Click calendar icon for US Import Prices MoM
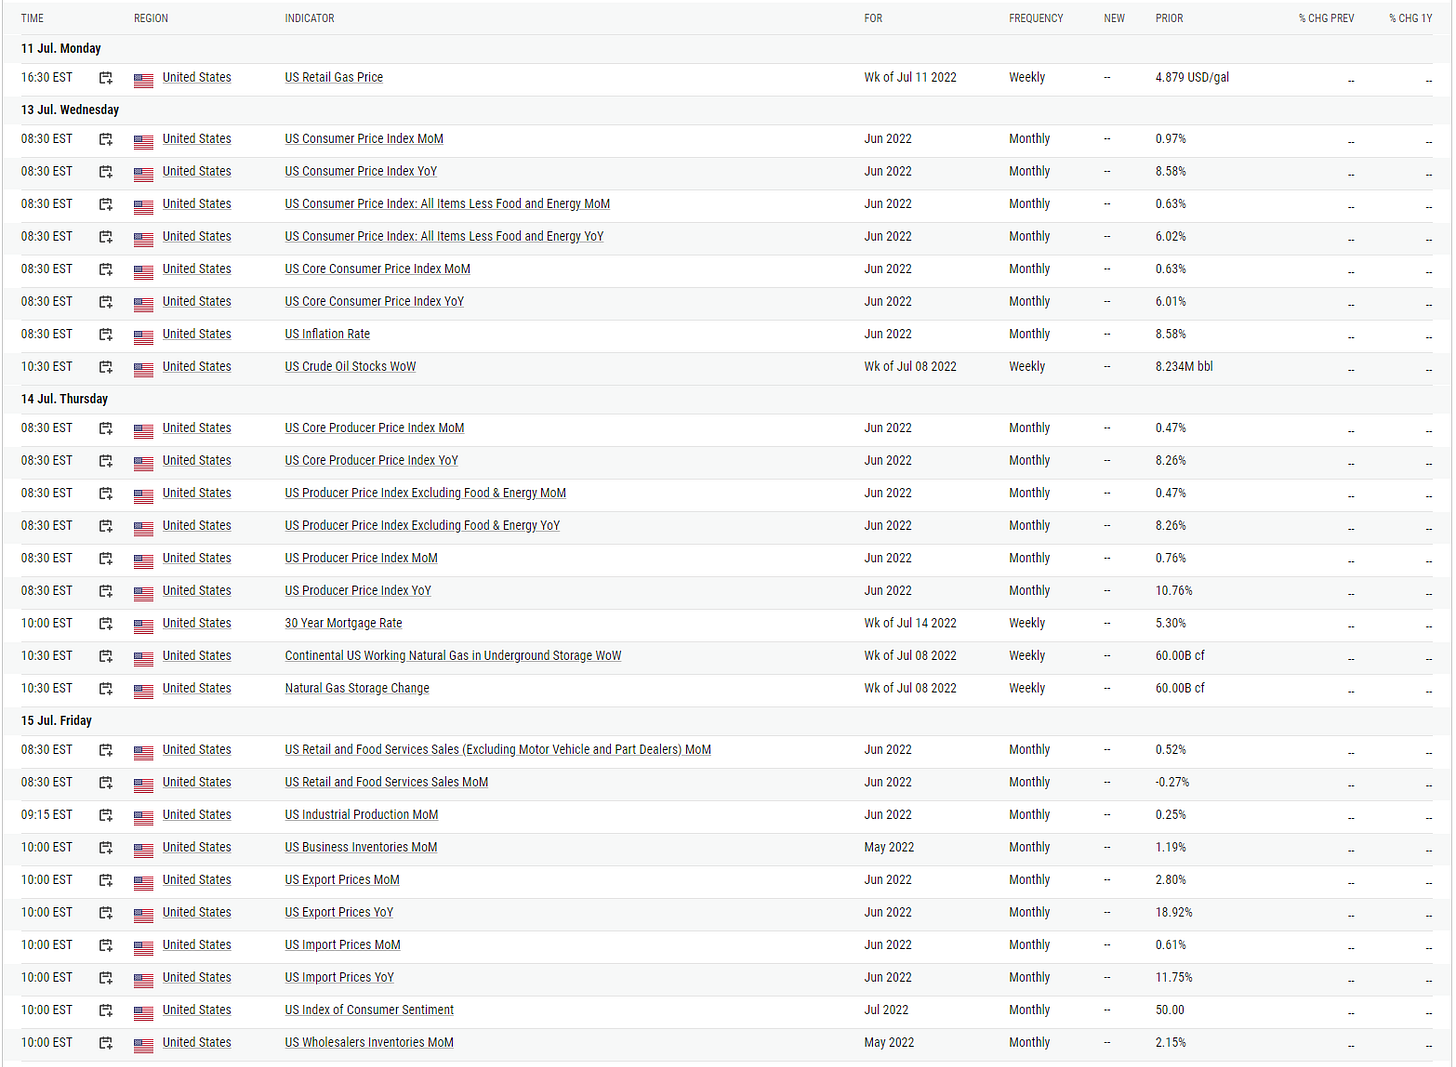This screenshot has height=1067, width=1456. coord(105,946)
